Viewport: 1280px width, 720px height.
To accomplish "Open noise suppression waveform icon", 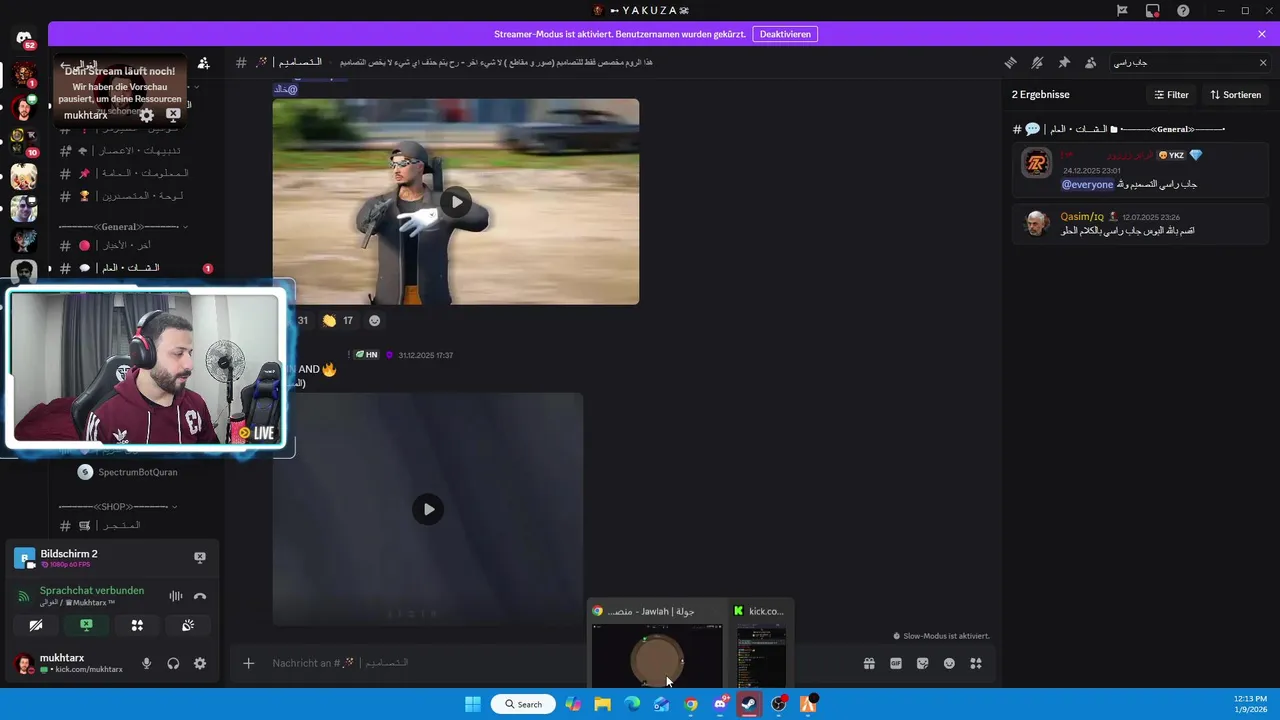I will 176,596.
